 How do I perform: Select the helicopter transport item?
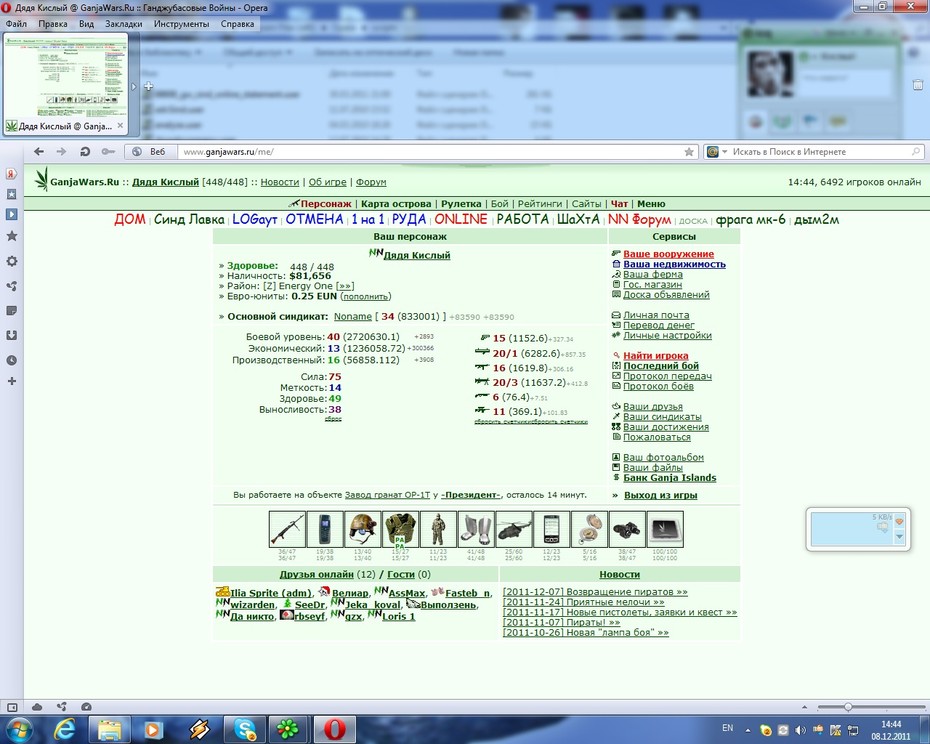(514, 529)
